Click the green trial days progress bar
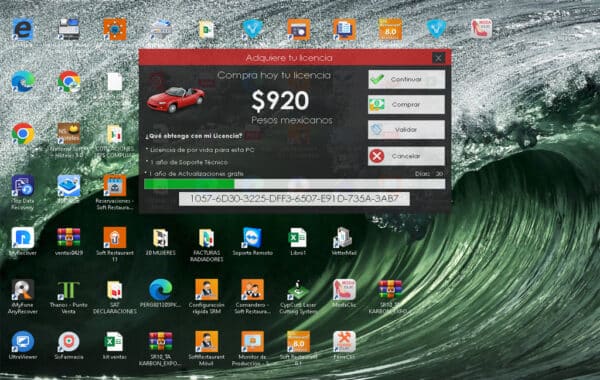The image size is (600, 380). pos(294,184)
